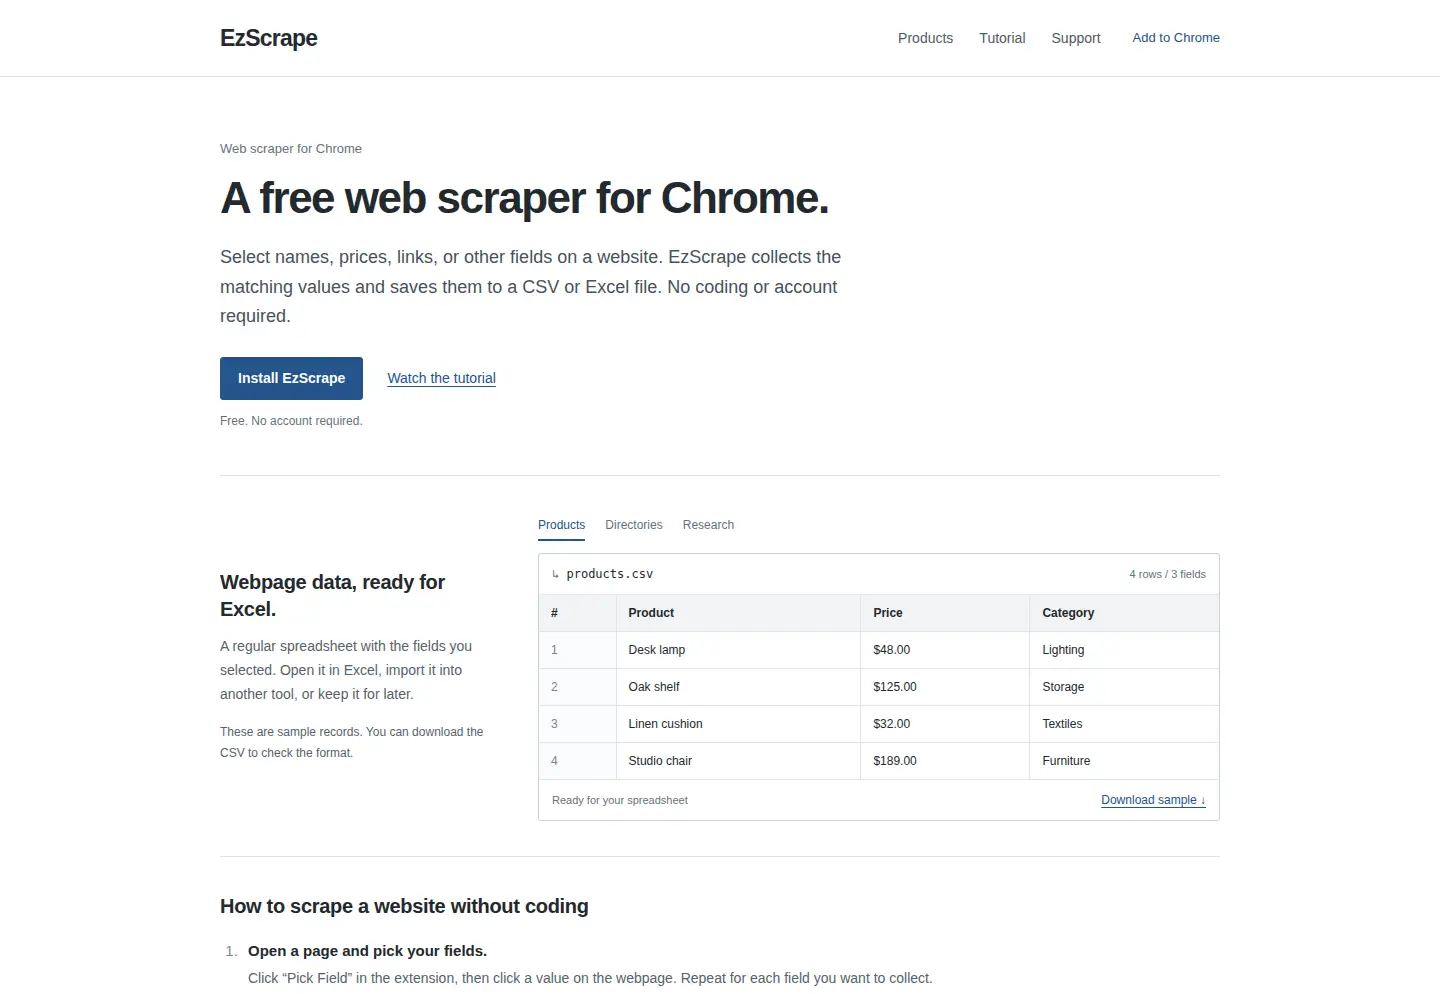Click the Category column header
The height and width of the screenshot is (1000, 1440).
(1124, 613)
